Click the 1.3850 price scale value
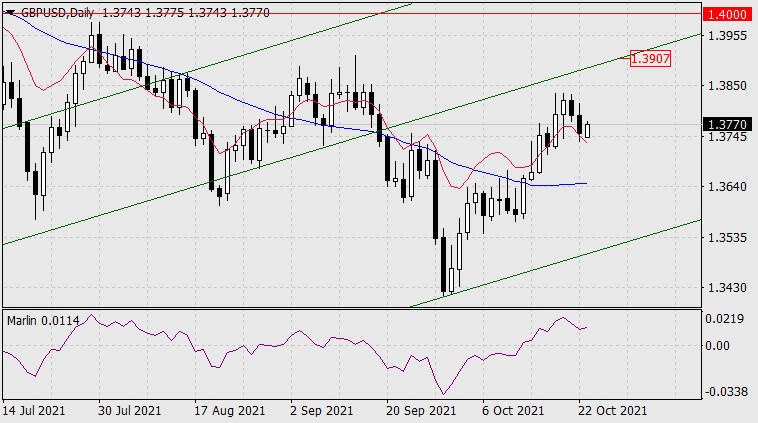This screenshot has height=423, width=758. pos(727,86)
